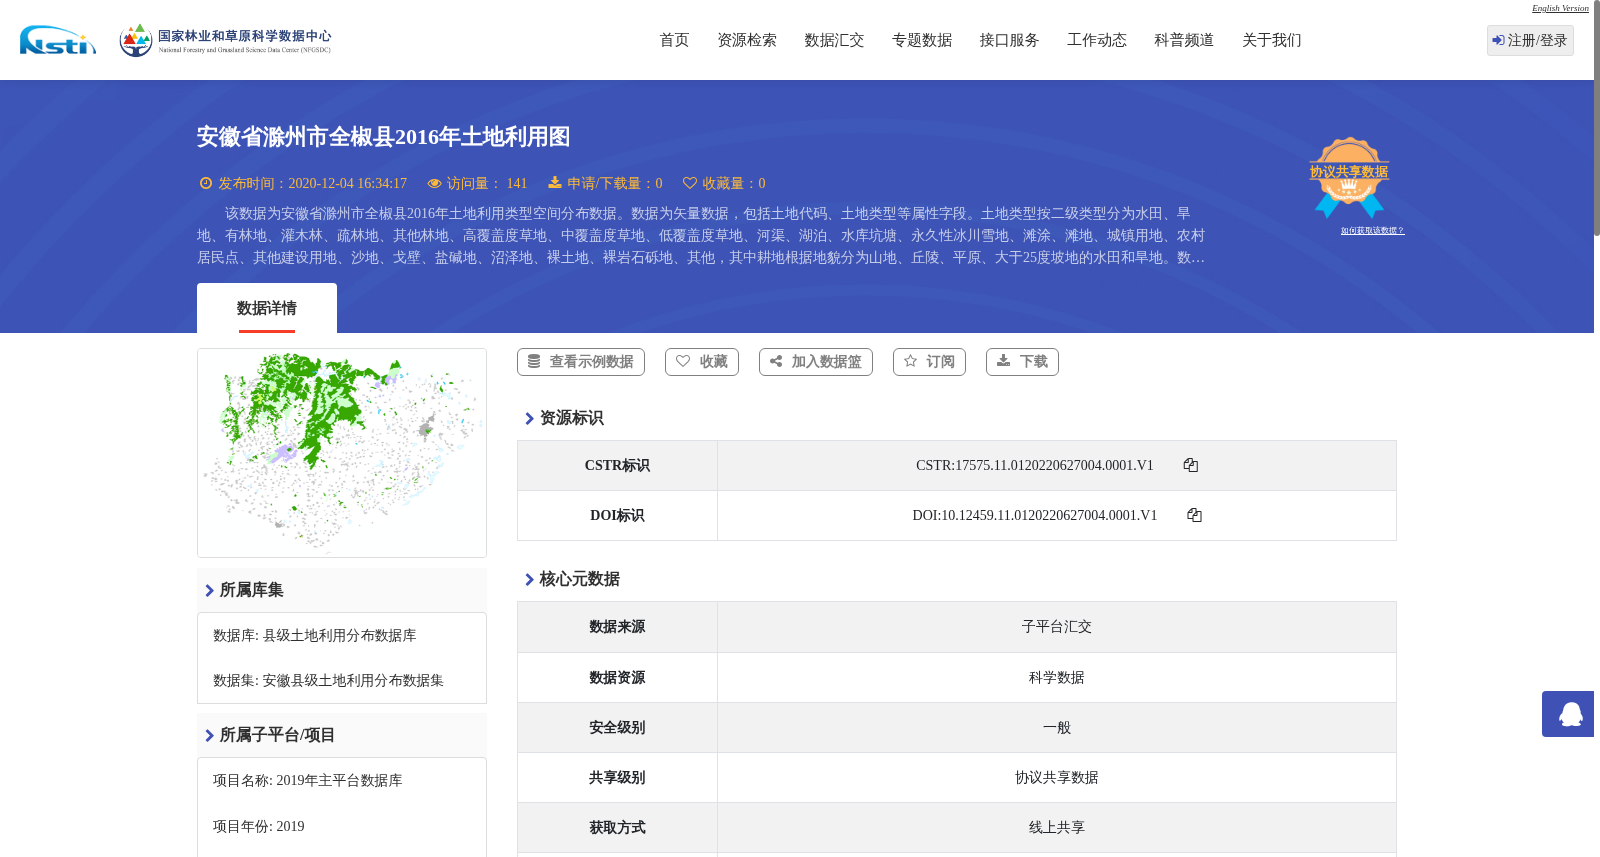The width and height of the screenshot is (1600, 857).
Task: Open the 数据汇交 menu
Action: [834, 40]
